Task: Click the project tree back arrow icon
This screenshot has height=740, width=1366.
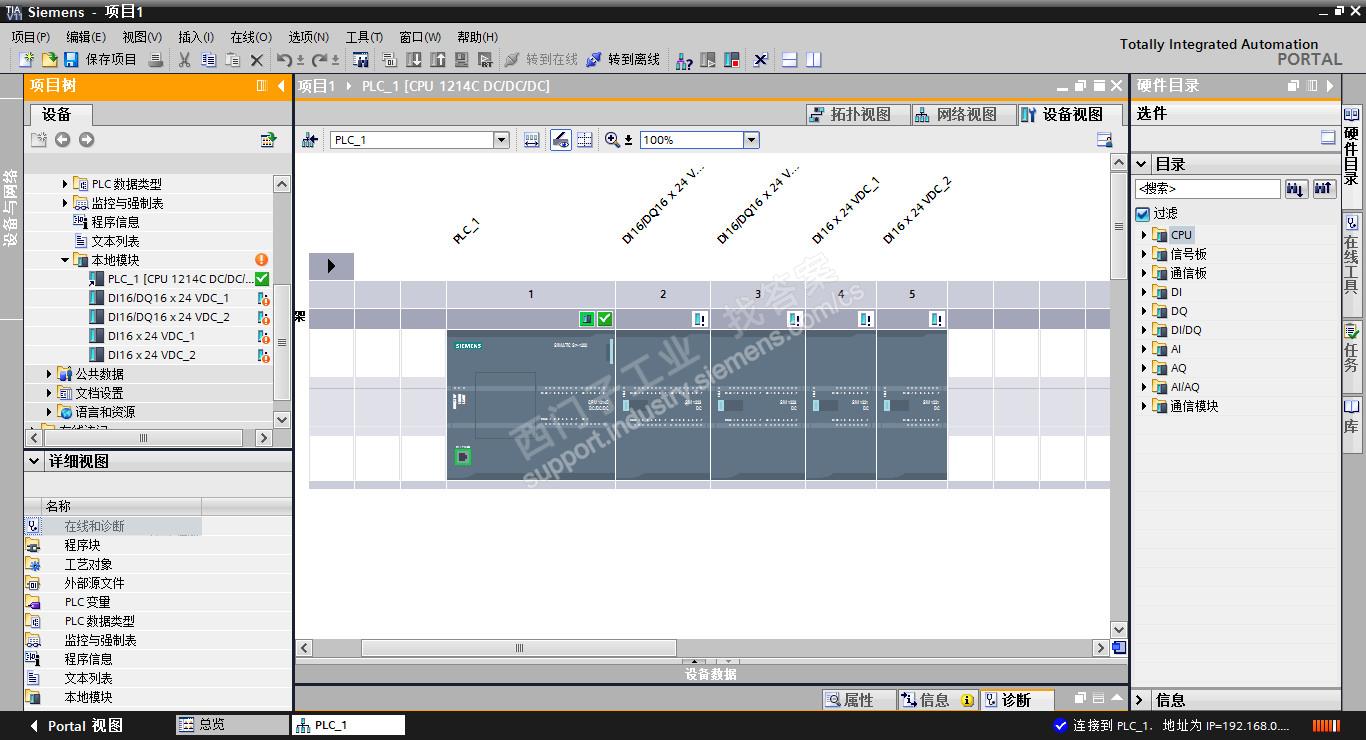Action: (x=62, y=140)
